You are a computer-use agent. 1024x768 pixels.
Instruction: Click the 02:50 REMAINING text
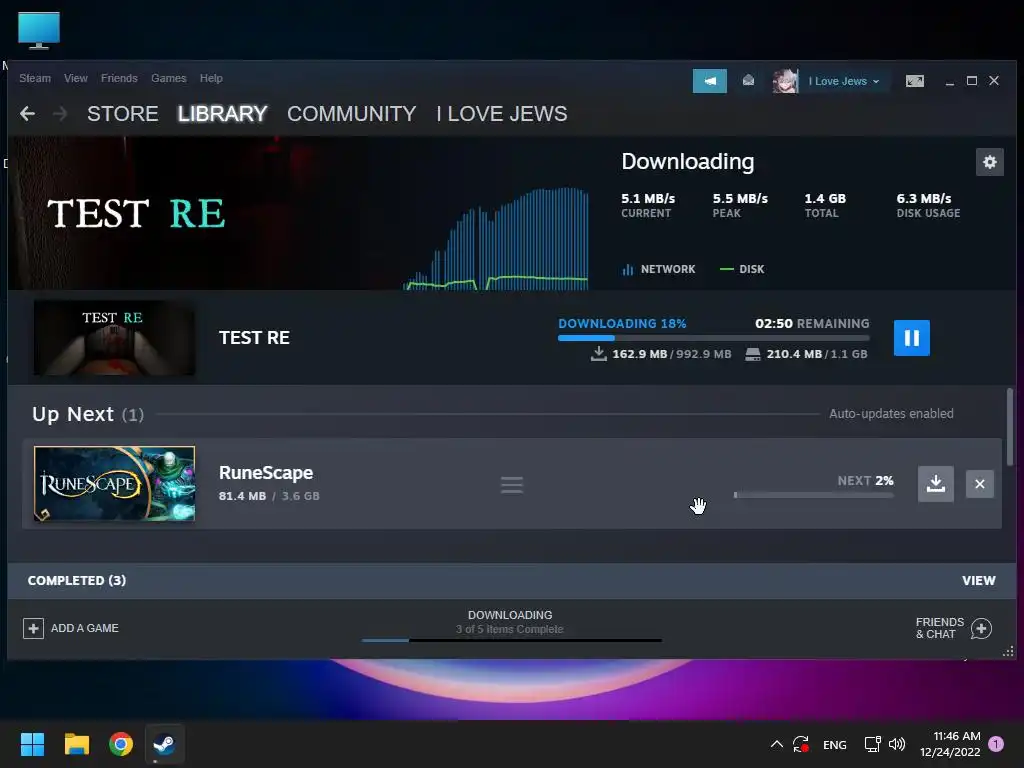pyautogui.click(x=812, y=323)
